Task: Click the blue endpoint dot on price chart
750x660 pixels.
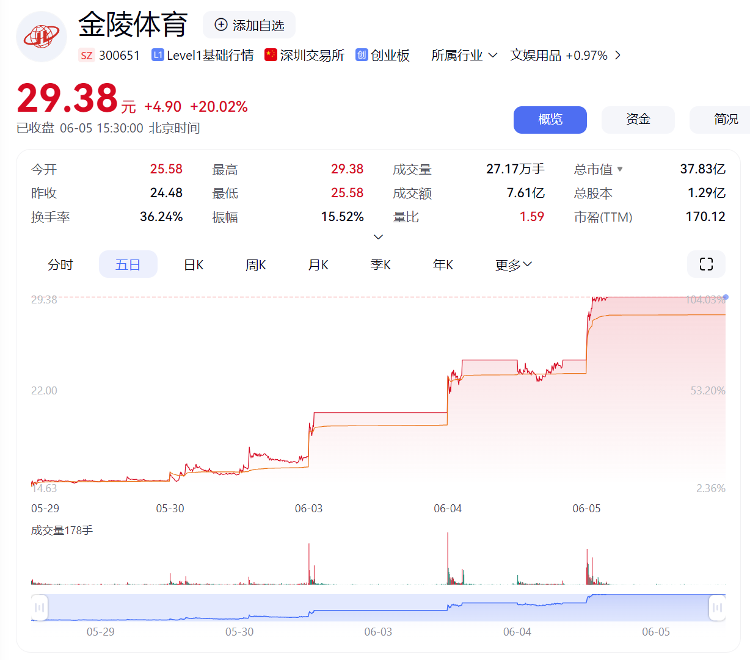Action: click(726, 297)
